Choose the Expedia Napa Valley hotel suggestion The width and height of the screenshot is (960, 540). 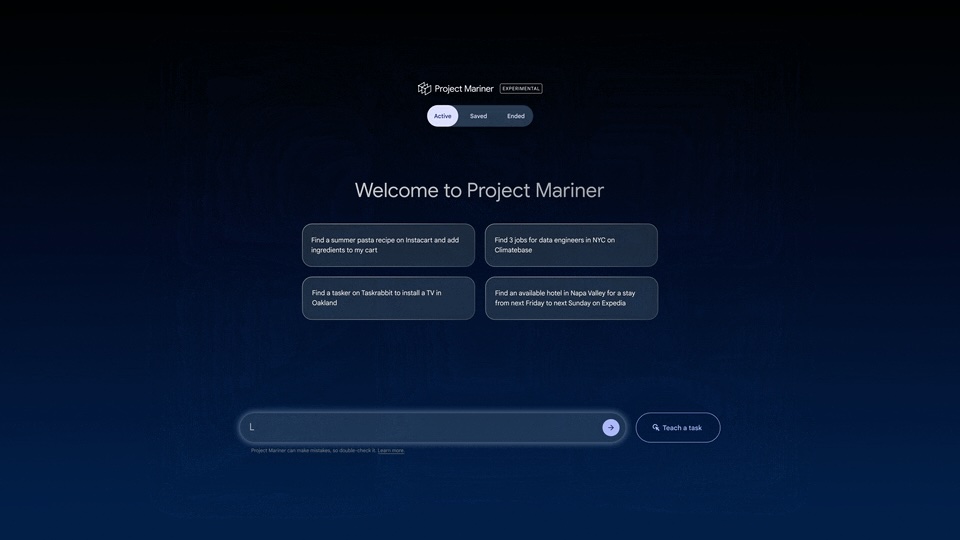coord(571,298)
